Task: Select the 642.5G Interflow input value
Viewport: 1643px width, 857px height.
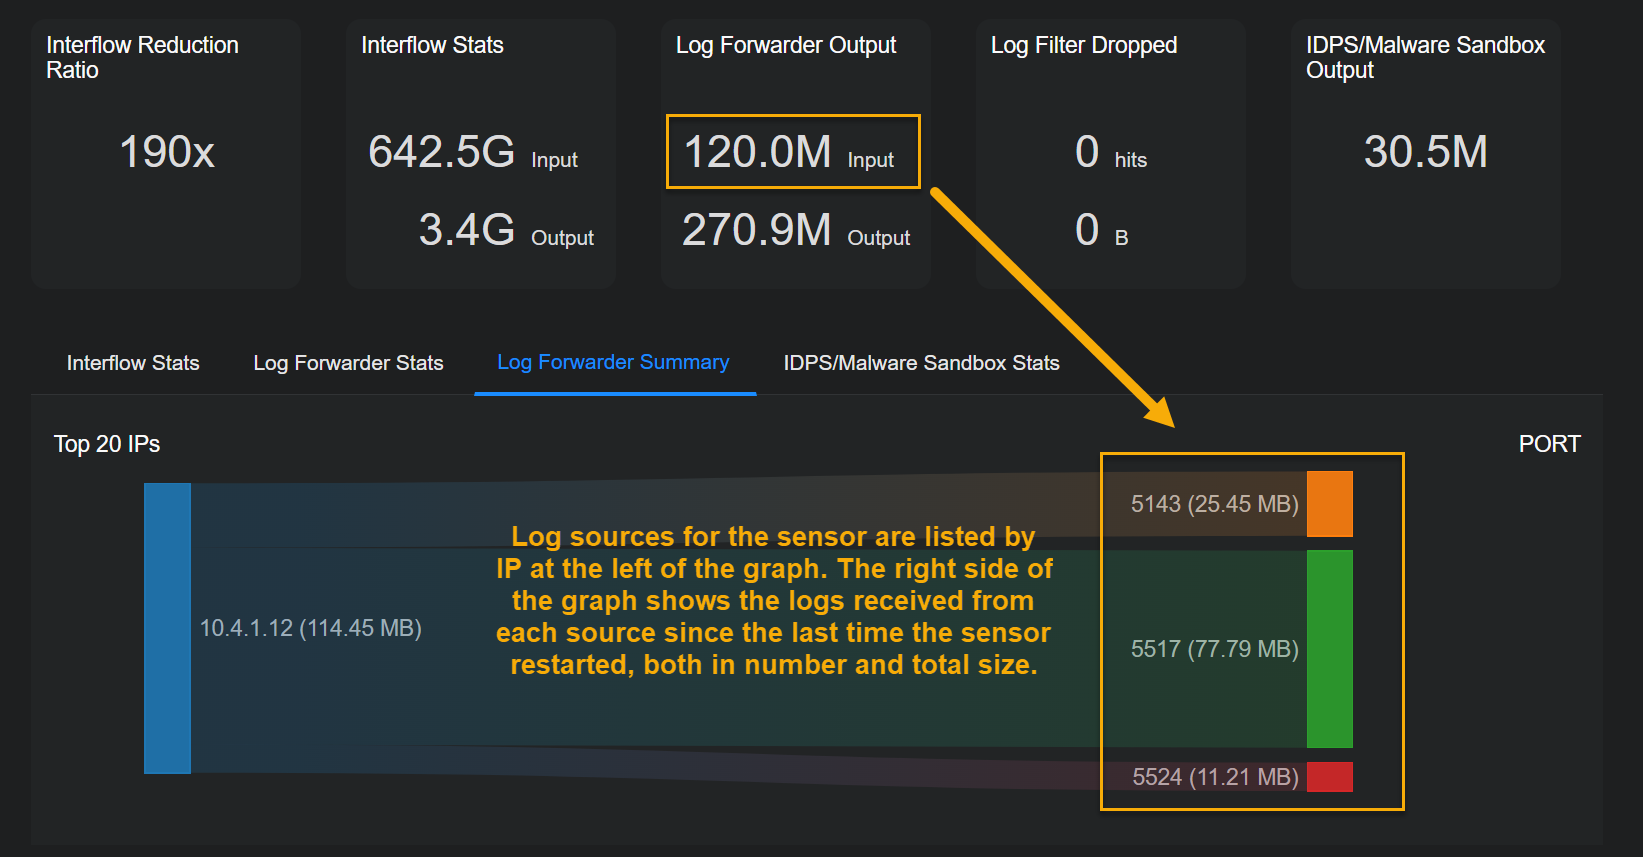Action: 442,152
